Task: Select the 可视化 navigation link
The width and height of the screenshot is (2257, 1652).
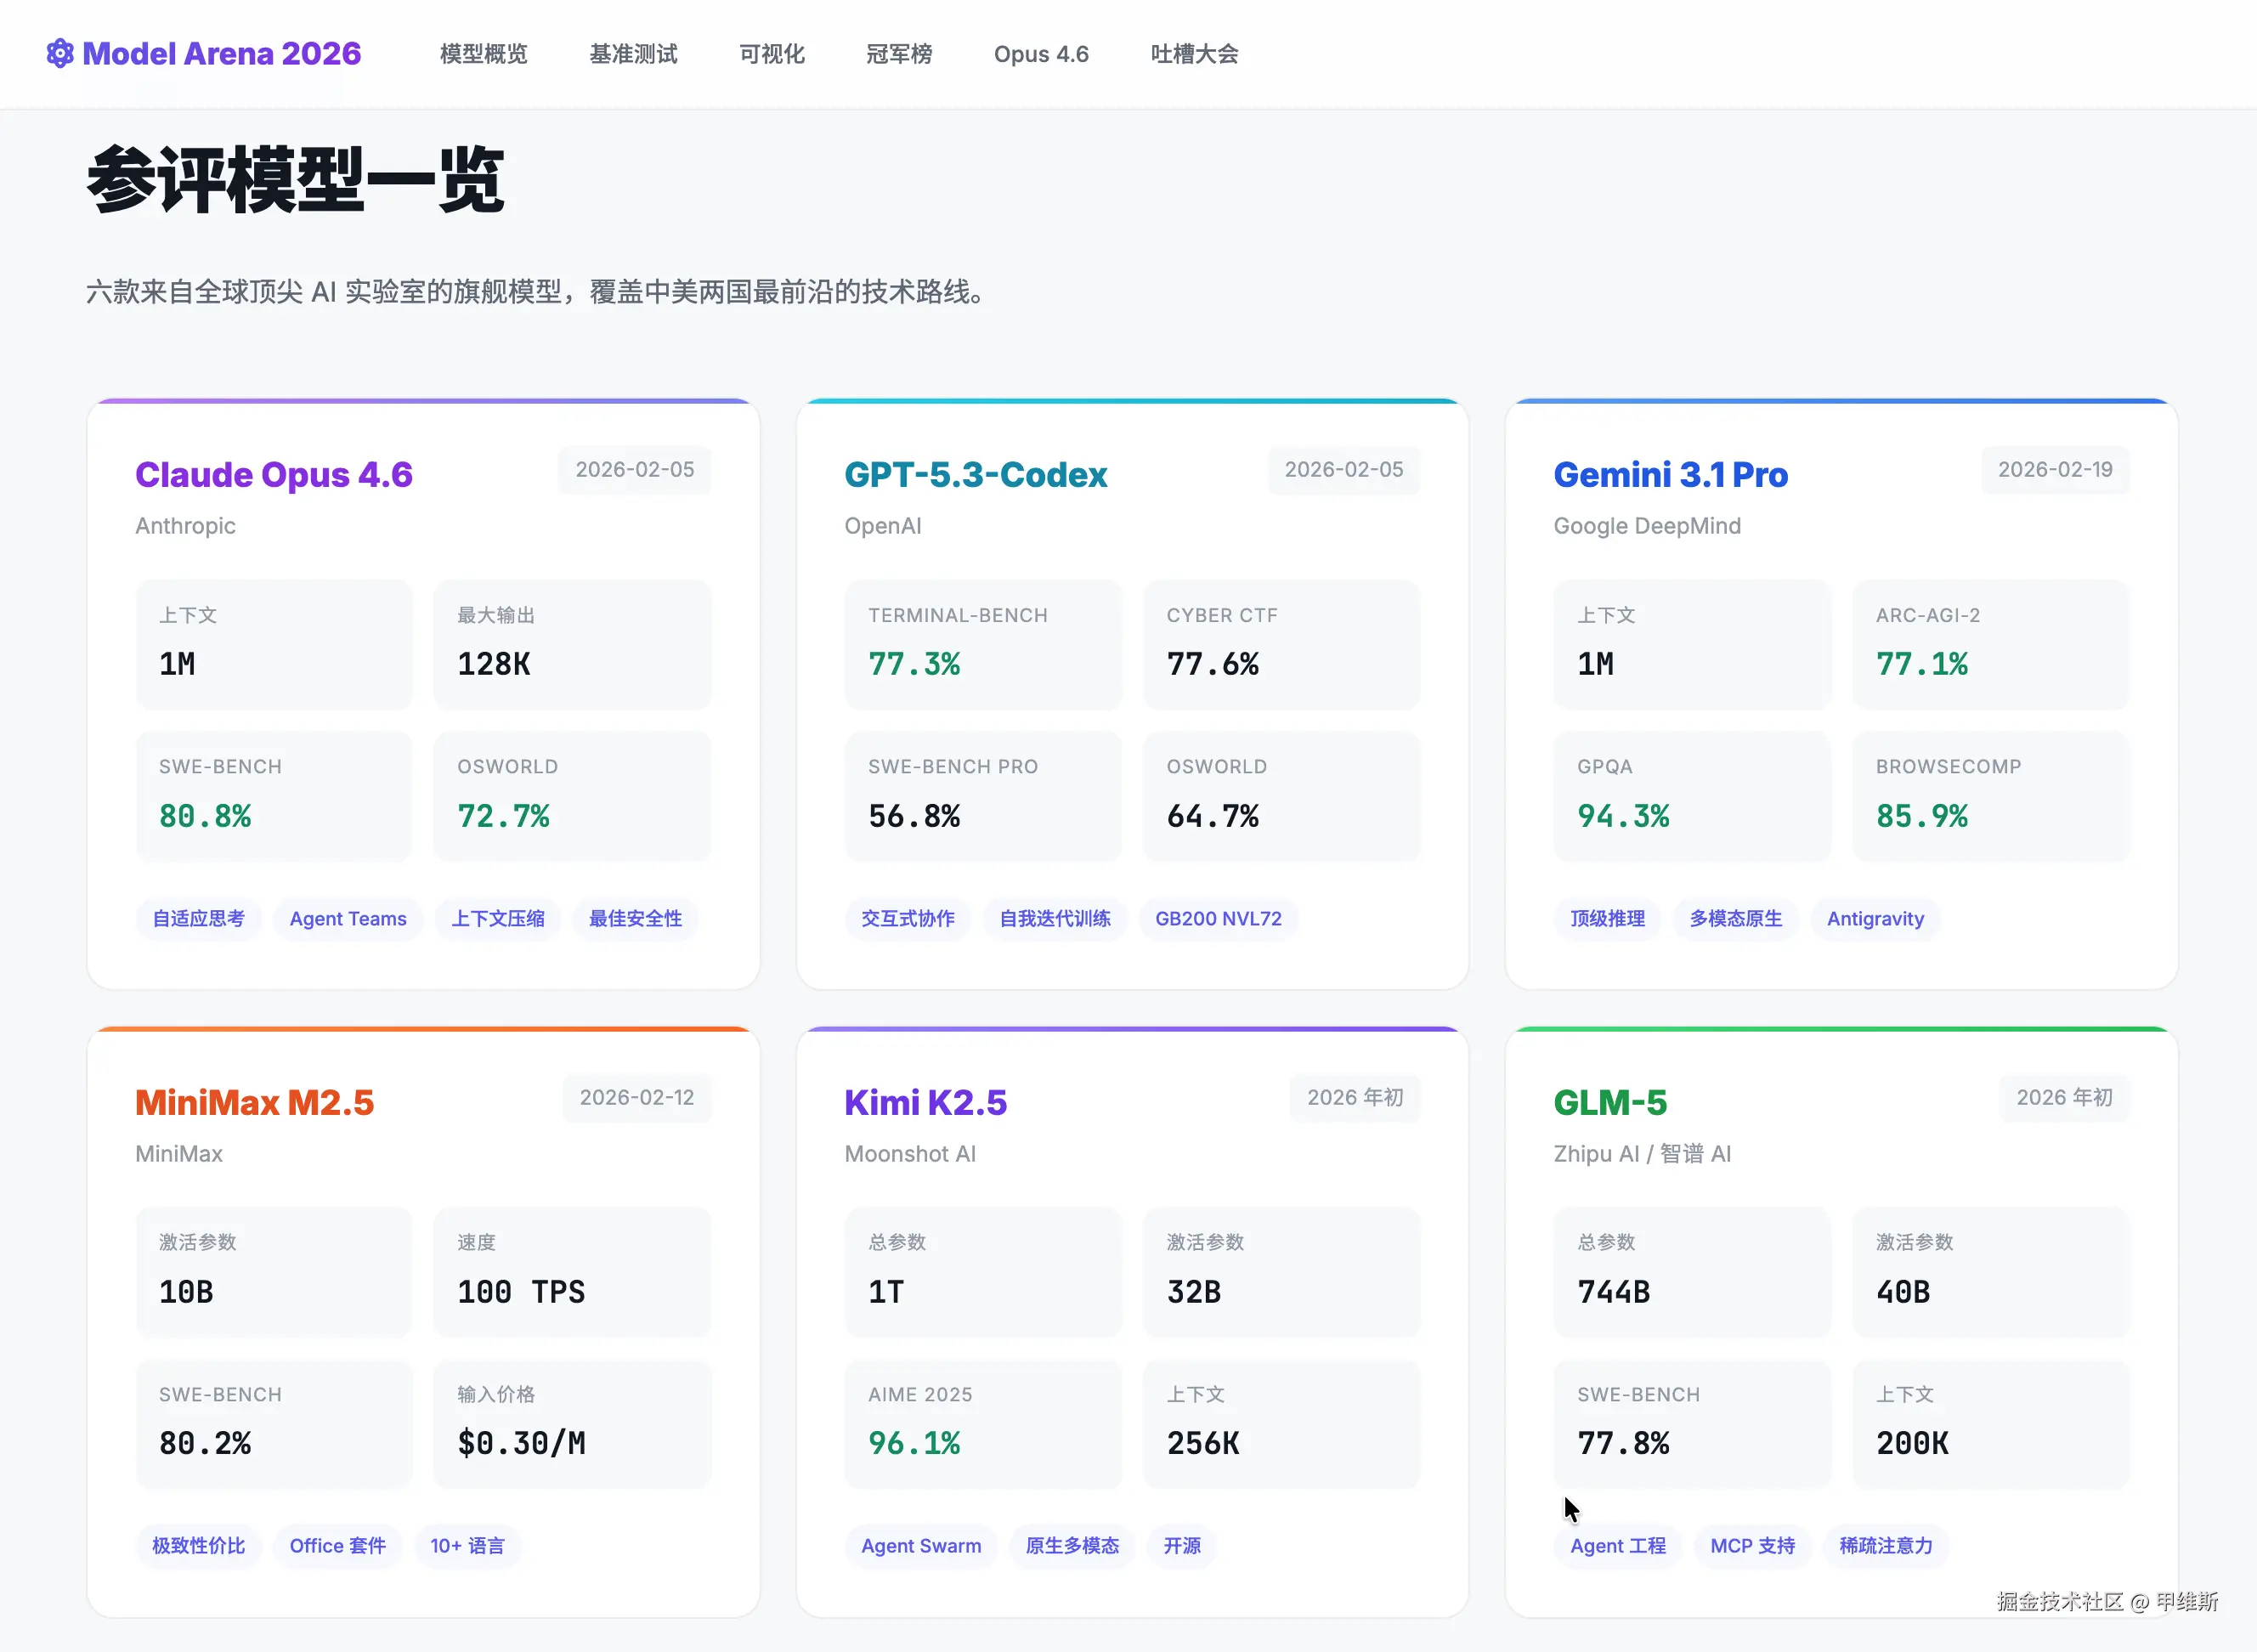Action: [x=771, y=54]
